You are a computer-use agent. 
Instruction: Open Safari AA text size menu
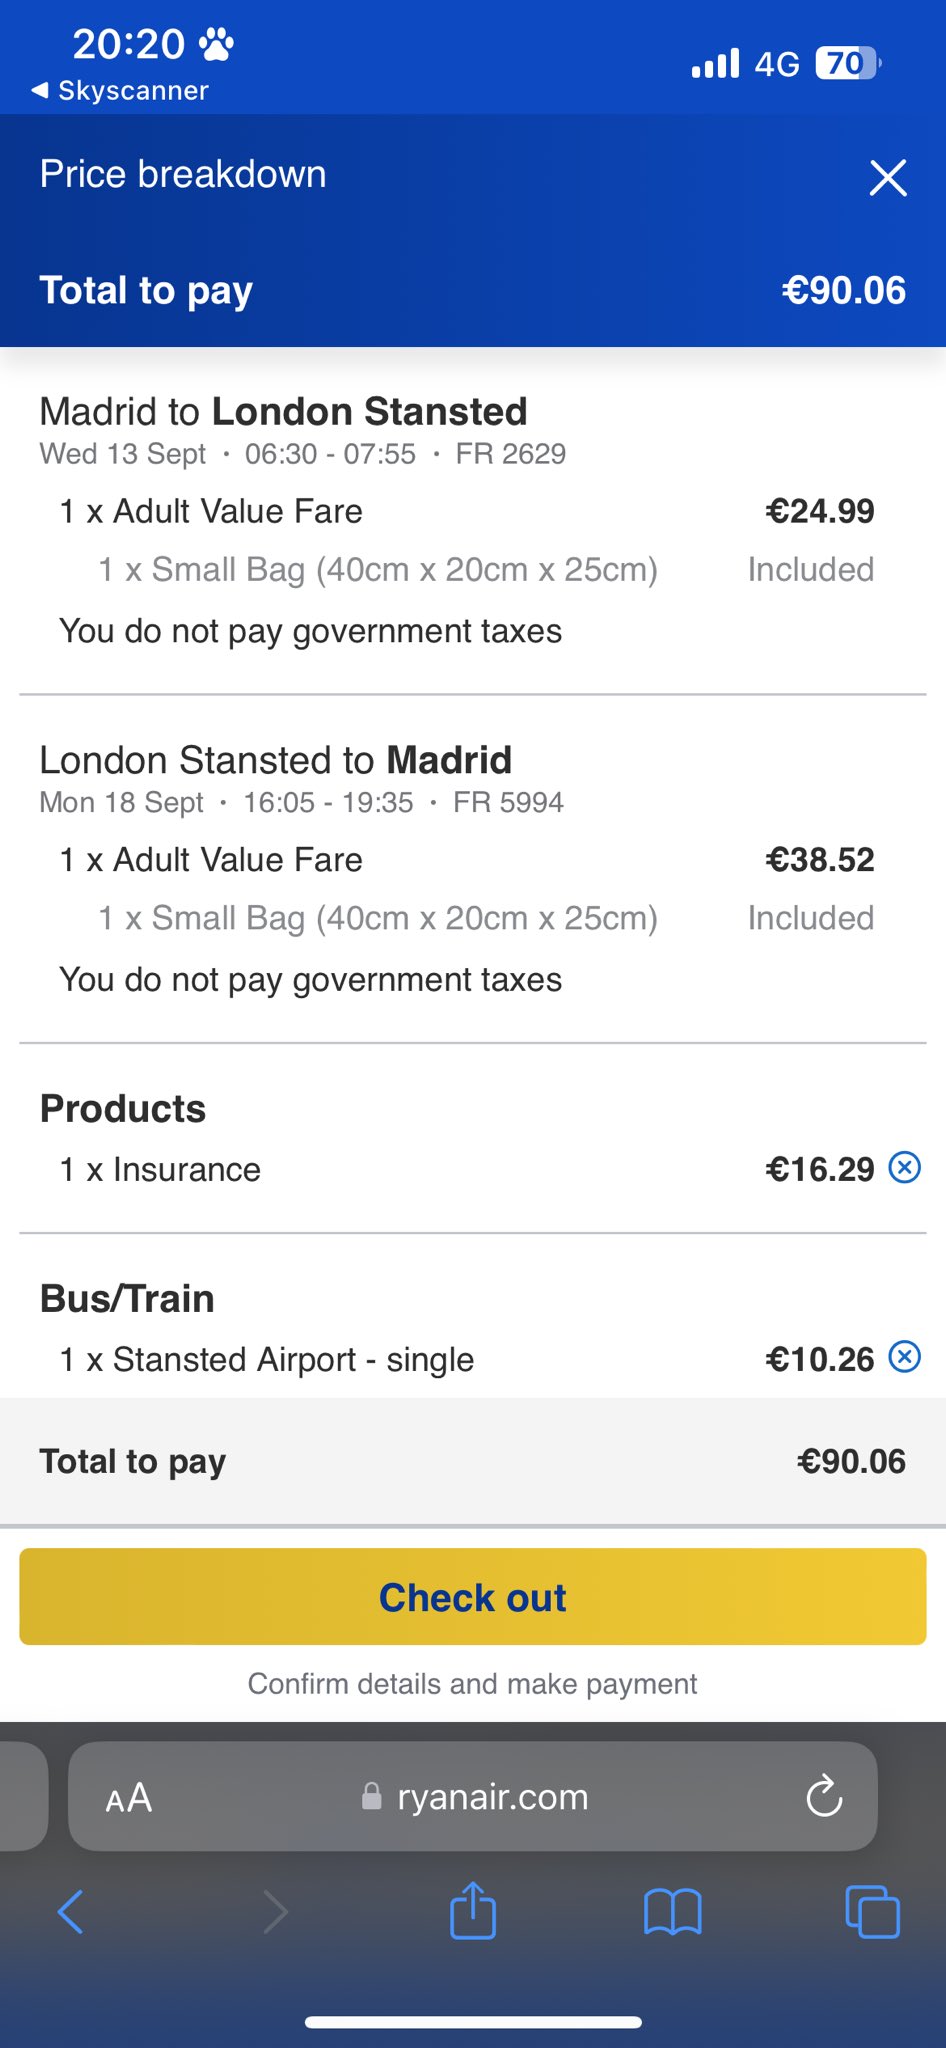click(x=129, y=1798)
